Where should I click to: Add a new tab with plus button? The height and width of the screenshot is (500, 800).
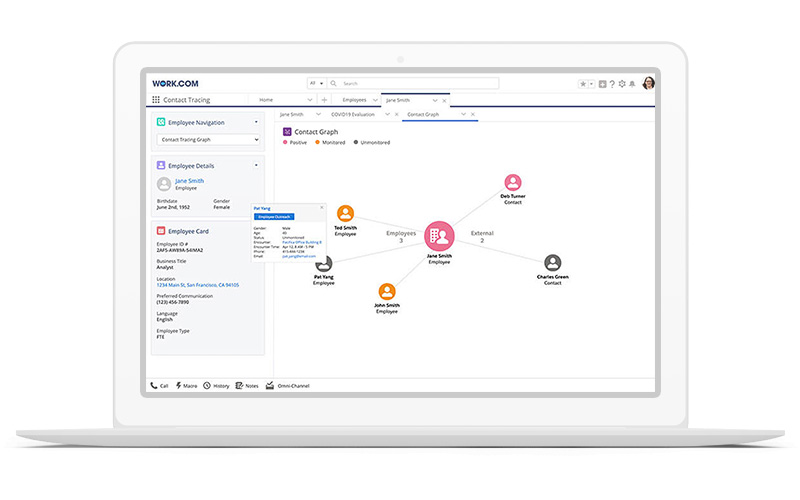point(324,100)
